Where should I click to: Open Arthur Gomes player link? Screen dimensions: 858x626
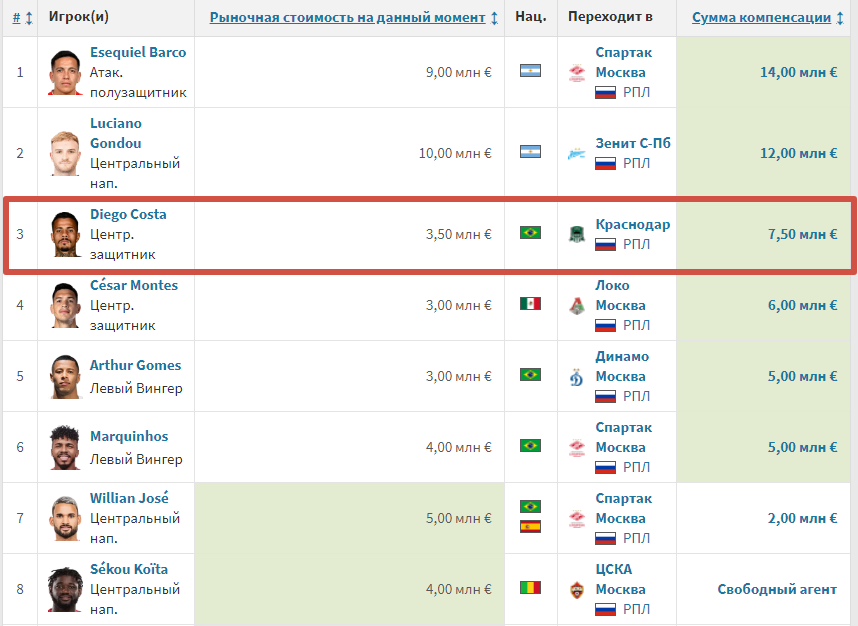(x=135, y=365)
